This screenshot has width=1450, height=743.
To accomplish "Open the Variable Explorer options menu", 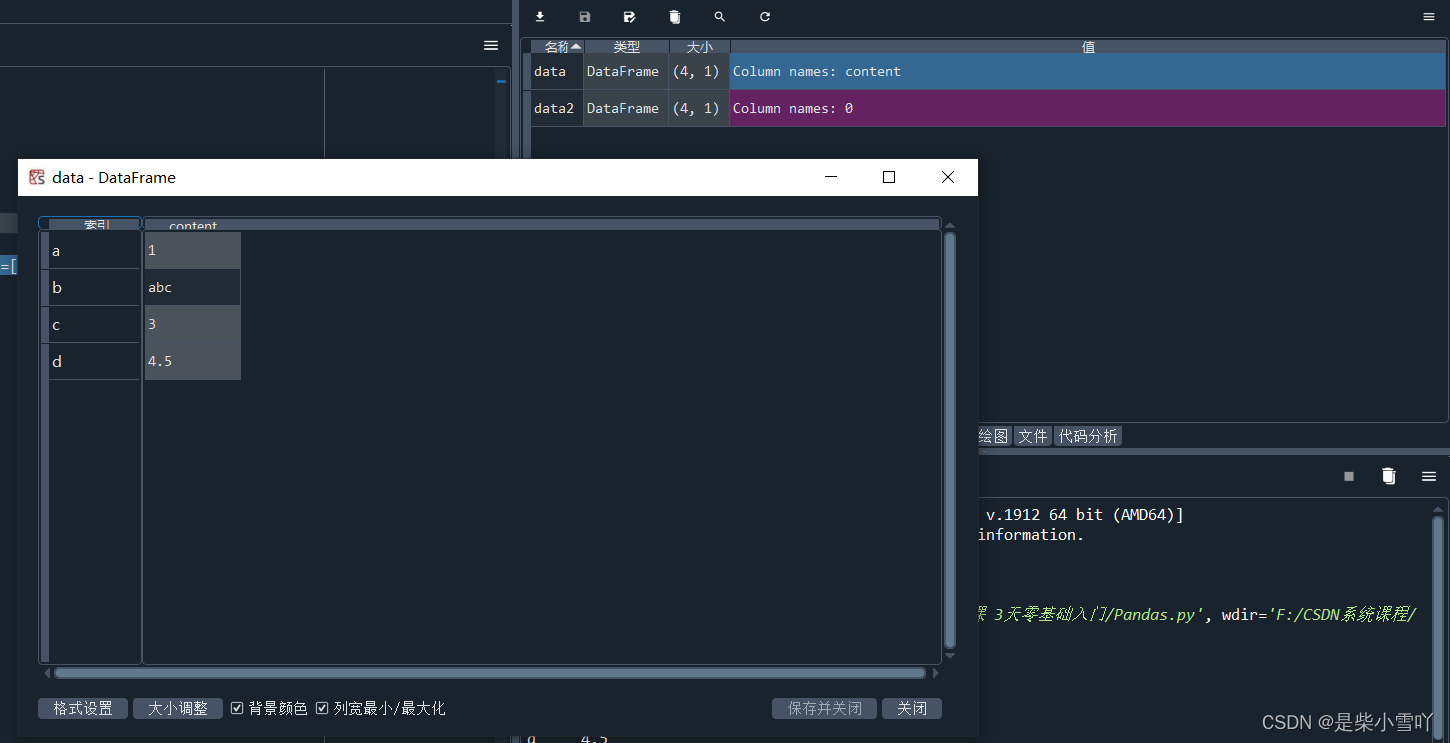I will (x=1427, y=16).
